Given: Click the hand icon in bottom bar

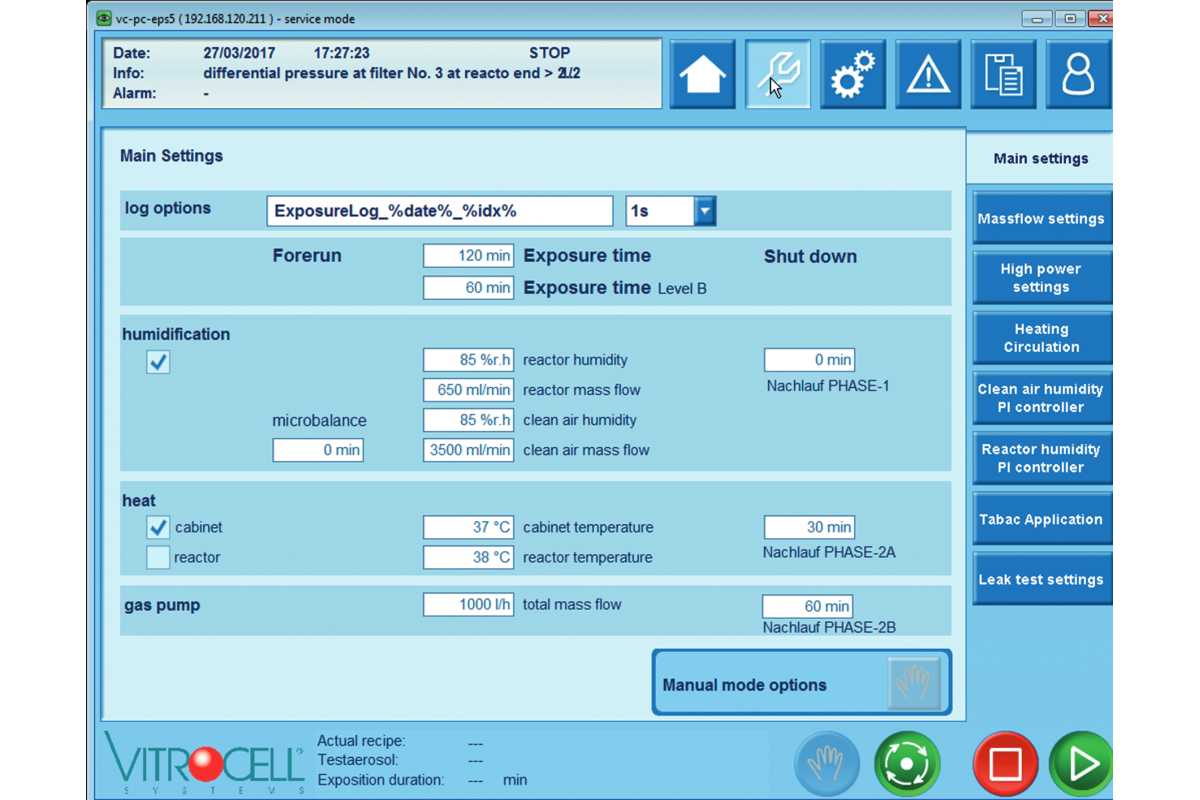Looking at the screenshot, I should click(x=826, y=764).
